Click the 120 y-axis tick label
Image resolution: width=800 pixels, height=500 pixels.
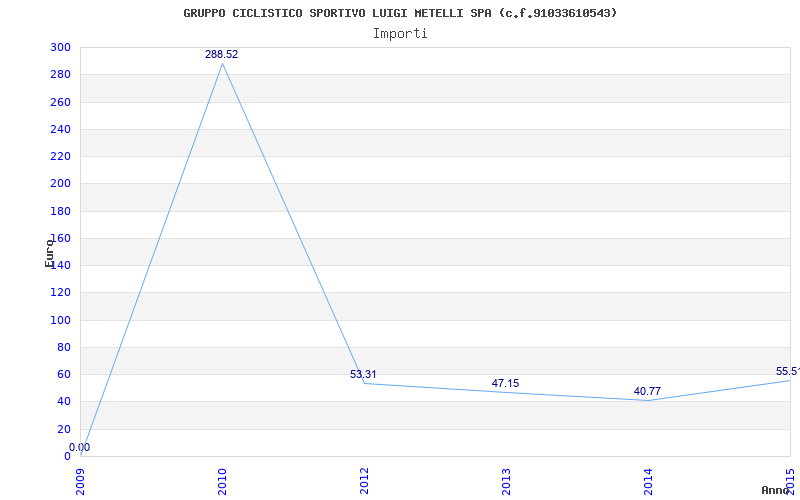pos(60,293)
